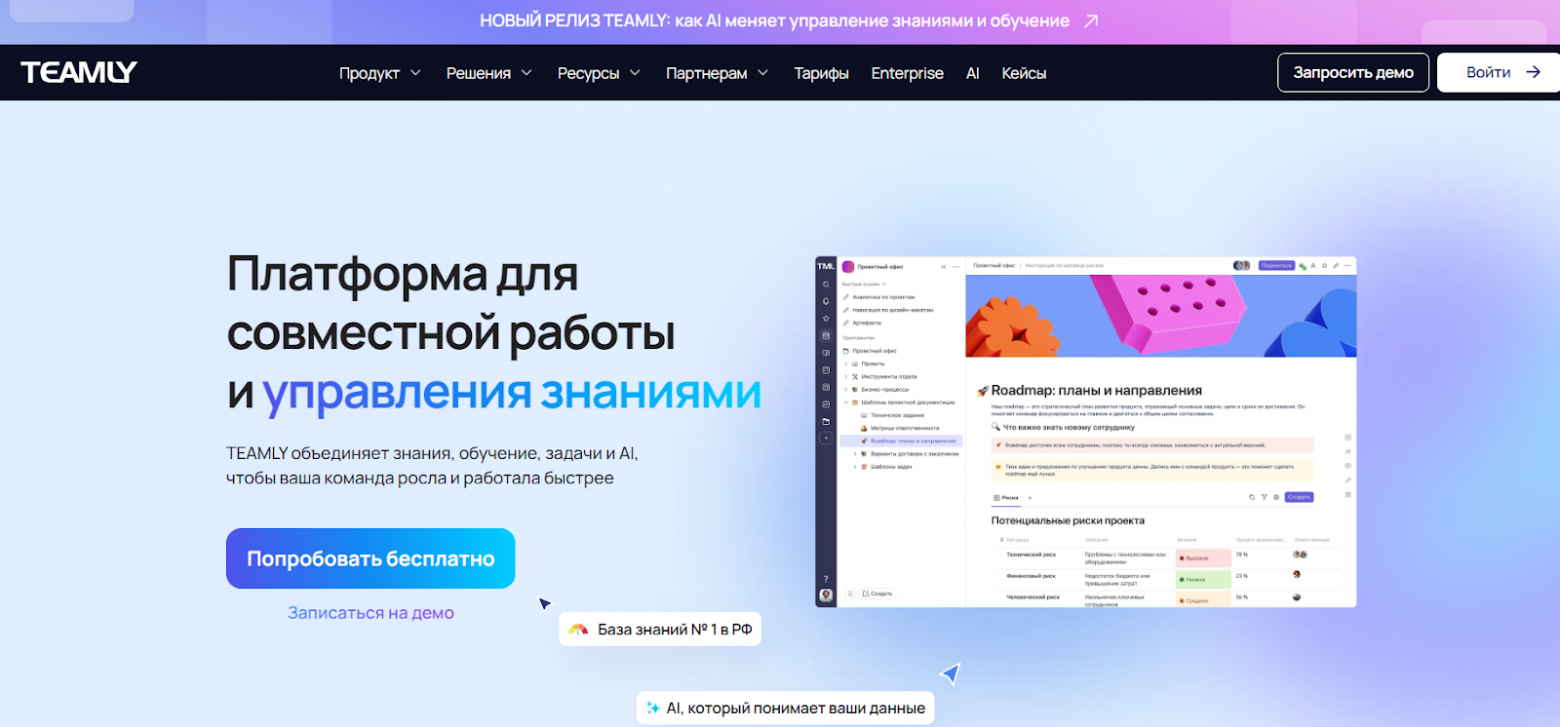Open the three-dot menu in the document toolbar
This screenshot has width=1560, height=727.
pos(1347,265)
